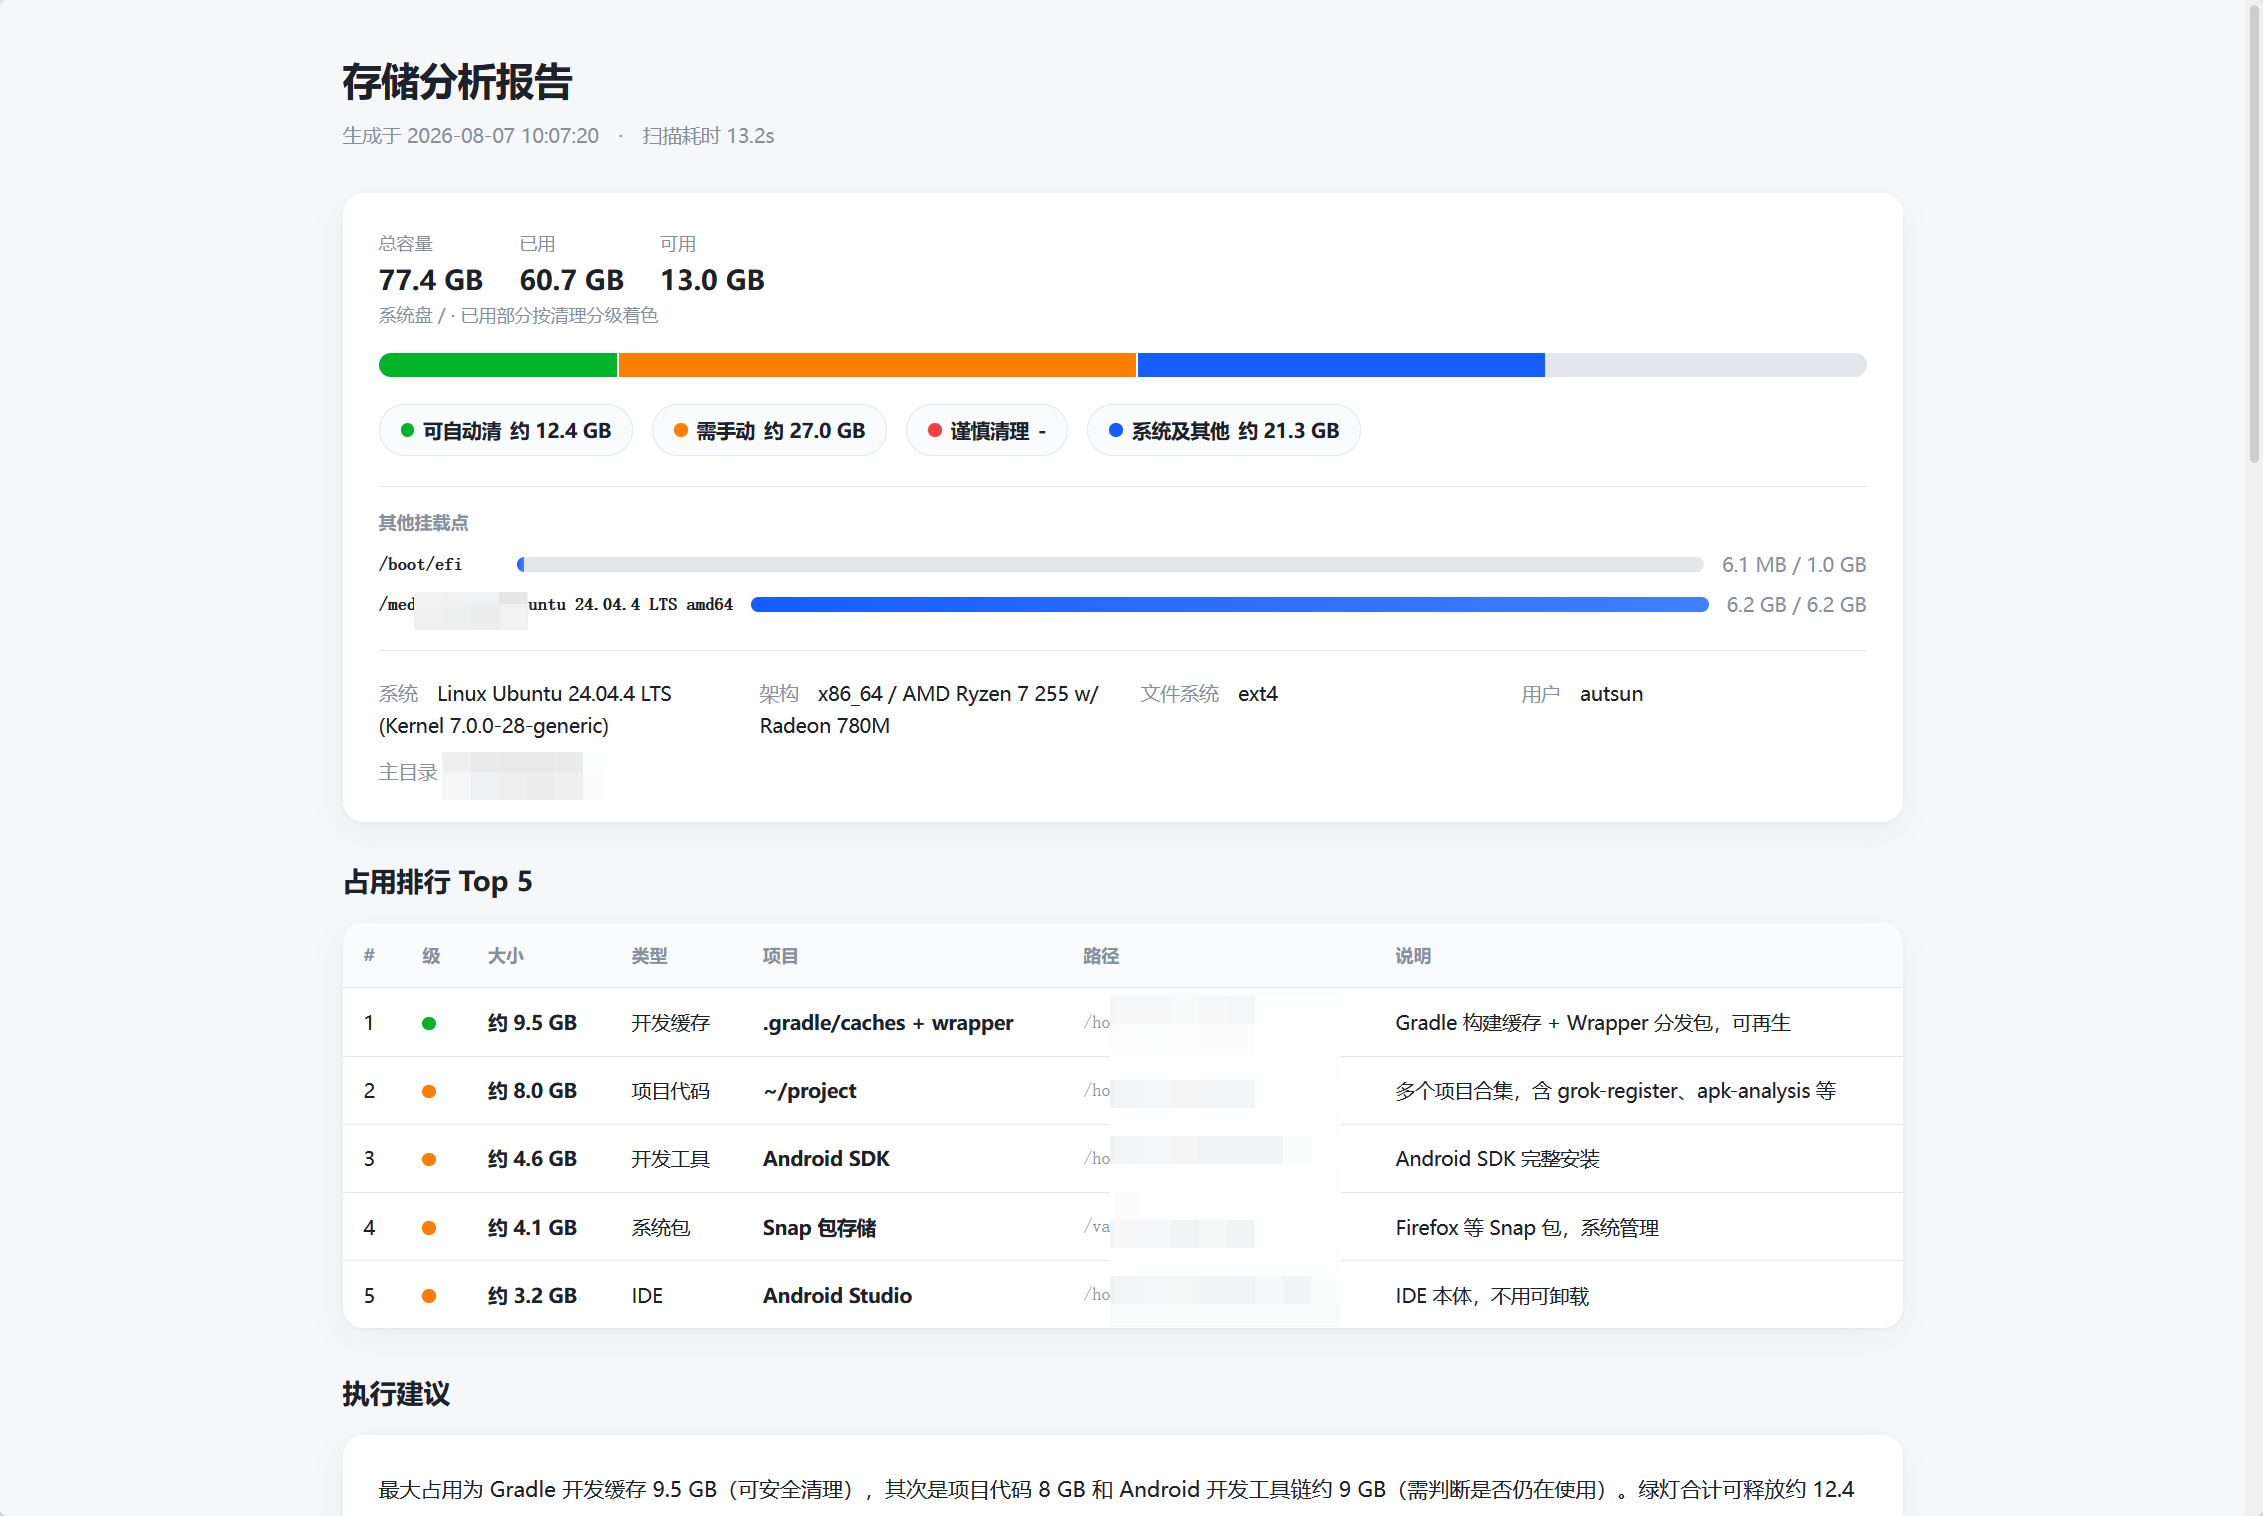This screenshot has width=2263, height=1516.
Task: Click the 谨慎清理 pill
Action: [x=987, y=431]
